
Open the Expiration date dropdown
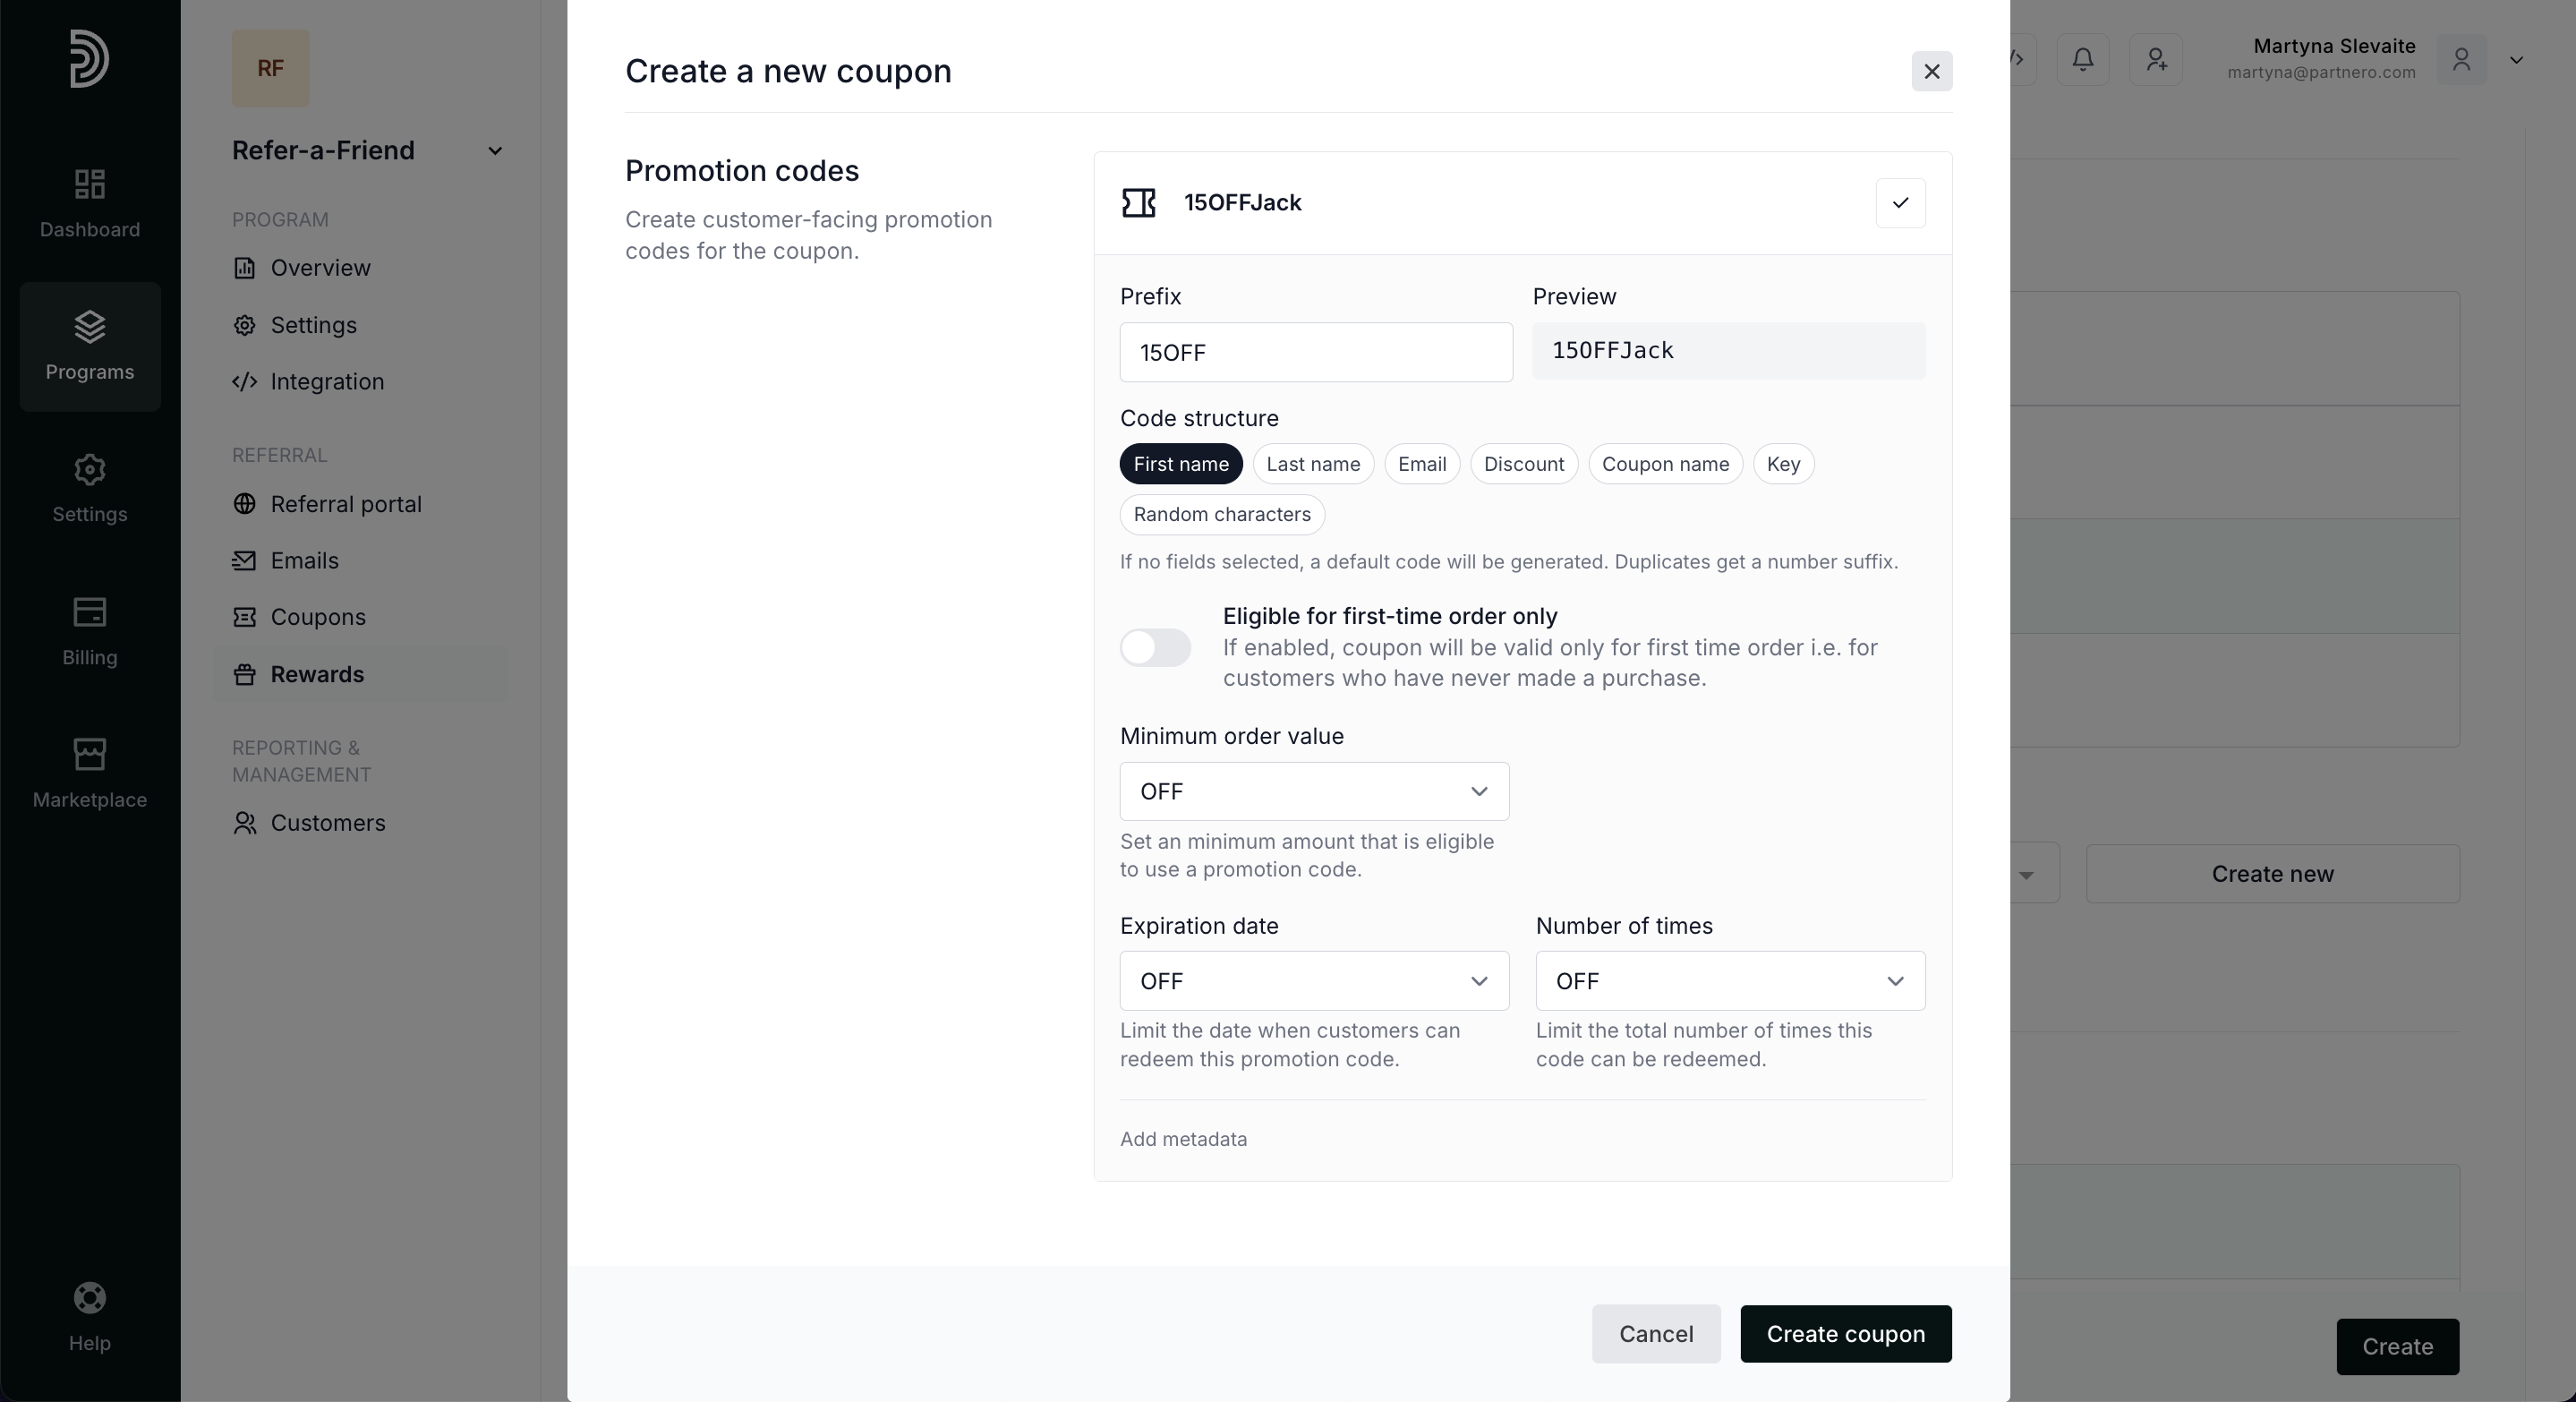(1314, 981)
